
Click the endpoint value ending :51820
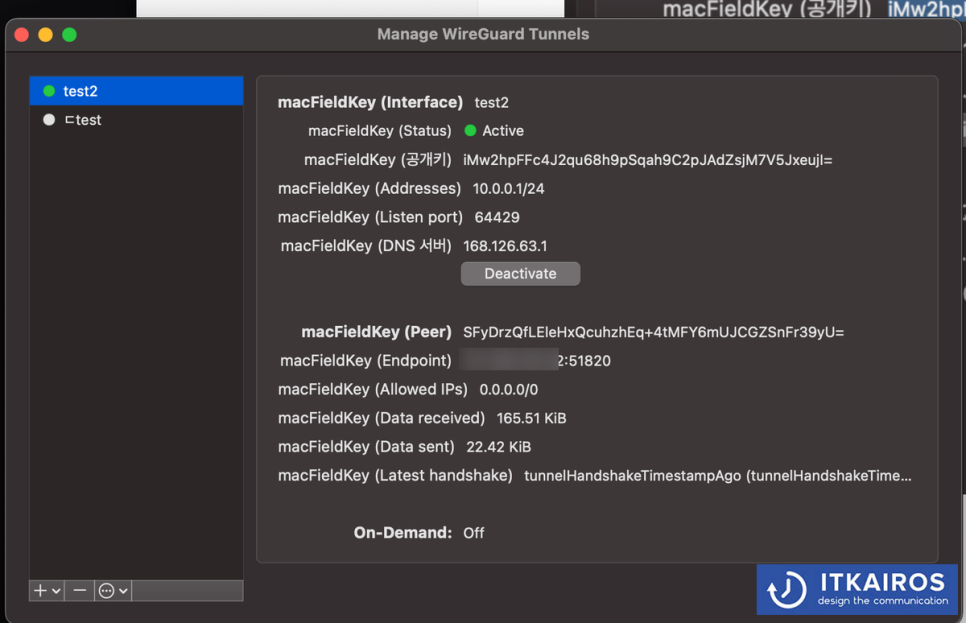click(x=535, y=360)
